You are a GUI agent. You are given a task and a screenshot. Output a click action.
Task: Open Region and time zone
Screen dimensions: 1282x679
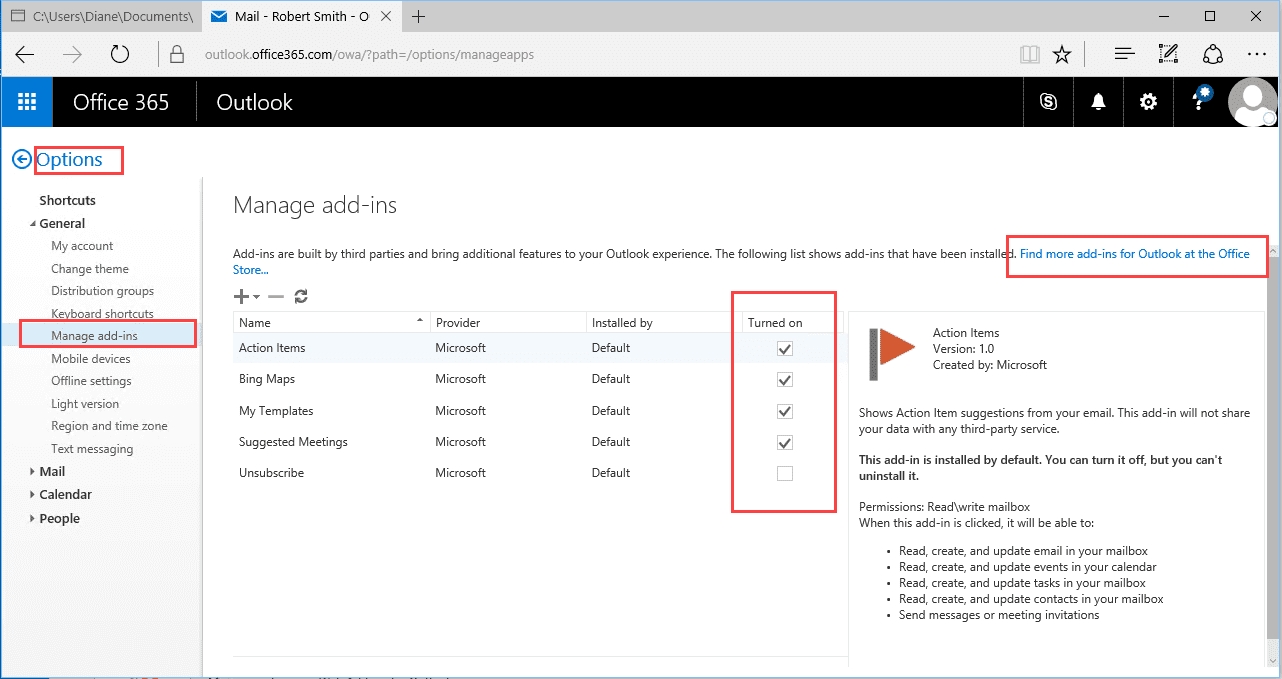(x=109, y=426)
